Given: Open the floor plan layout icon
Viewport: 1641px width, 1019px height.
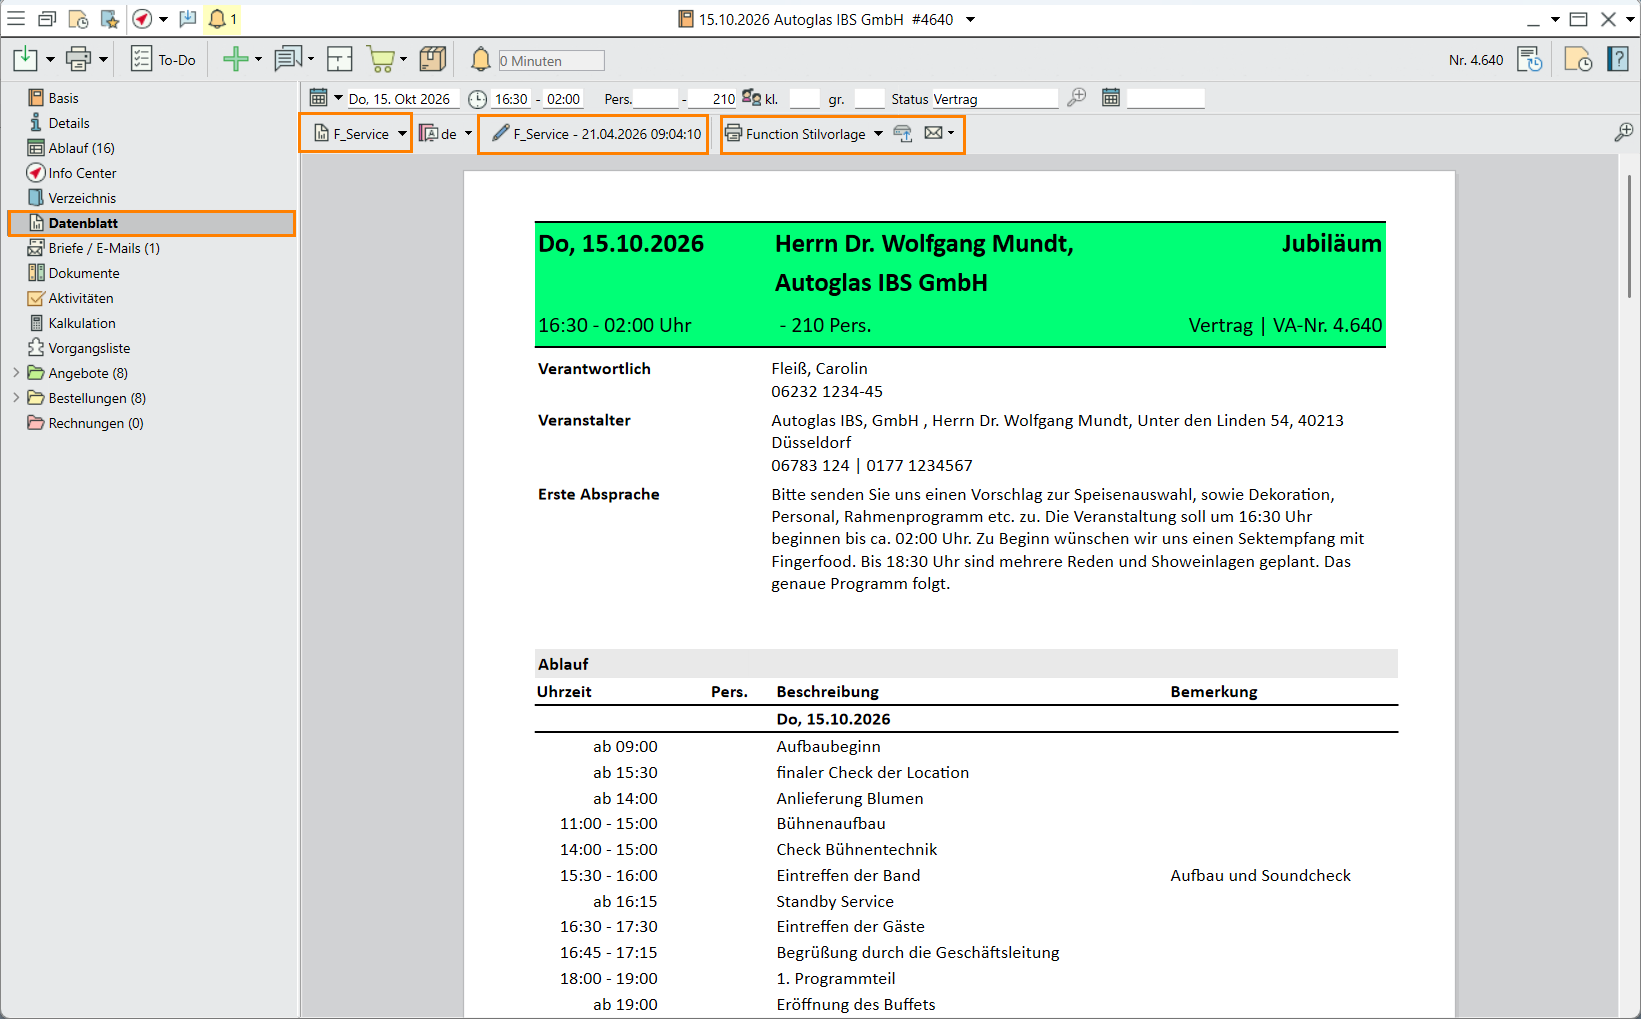Looking at the screenshot, I should click(340, 60).
